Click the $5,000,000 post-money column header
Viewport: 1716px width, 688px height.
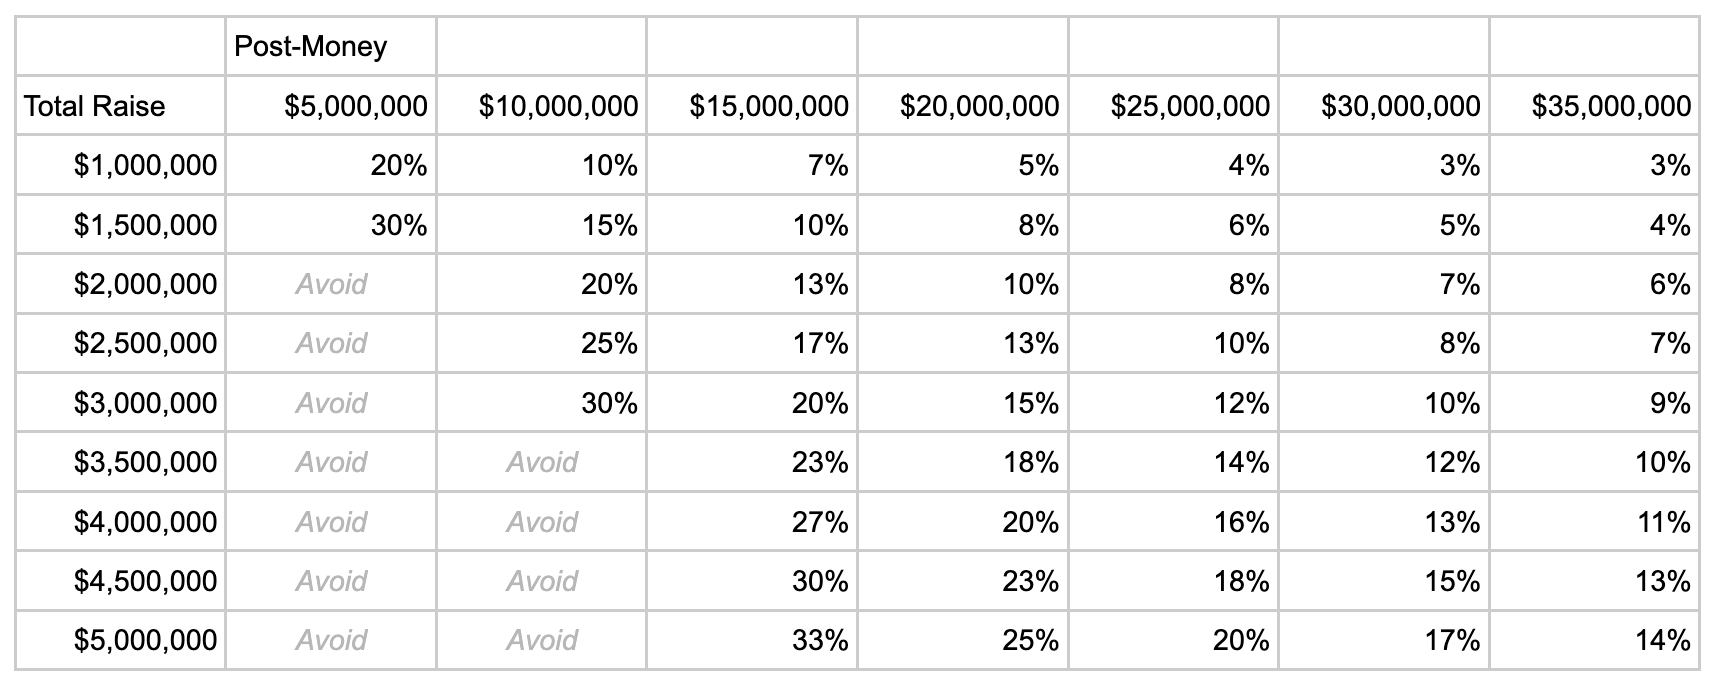[x=331, y=106]
